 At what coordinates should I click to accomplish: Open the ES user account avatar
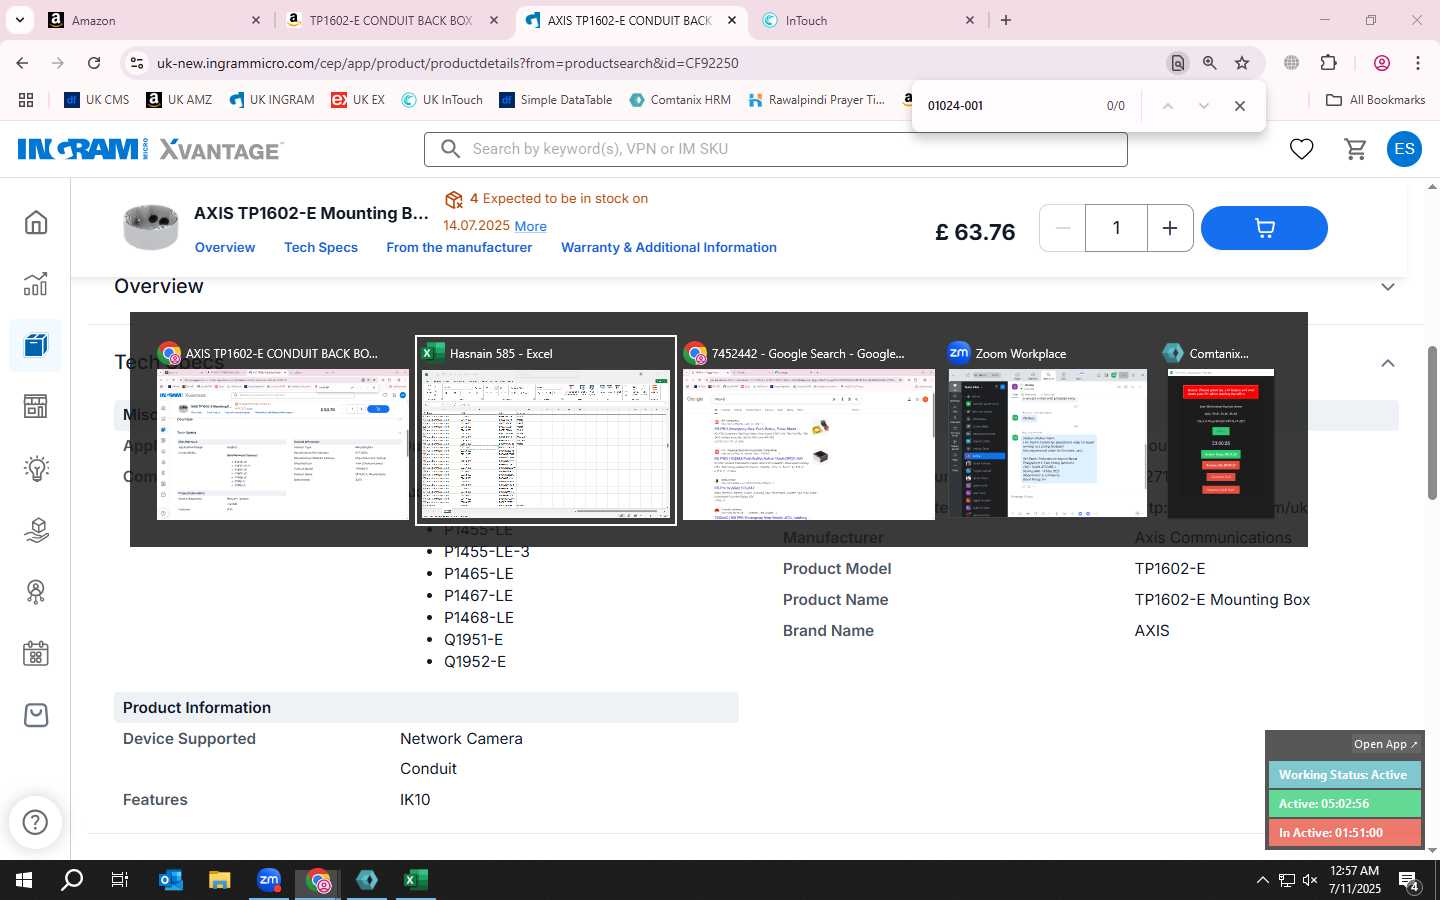click(1404, 149)
